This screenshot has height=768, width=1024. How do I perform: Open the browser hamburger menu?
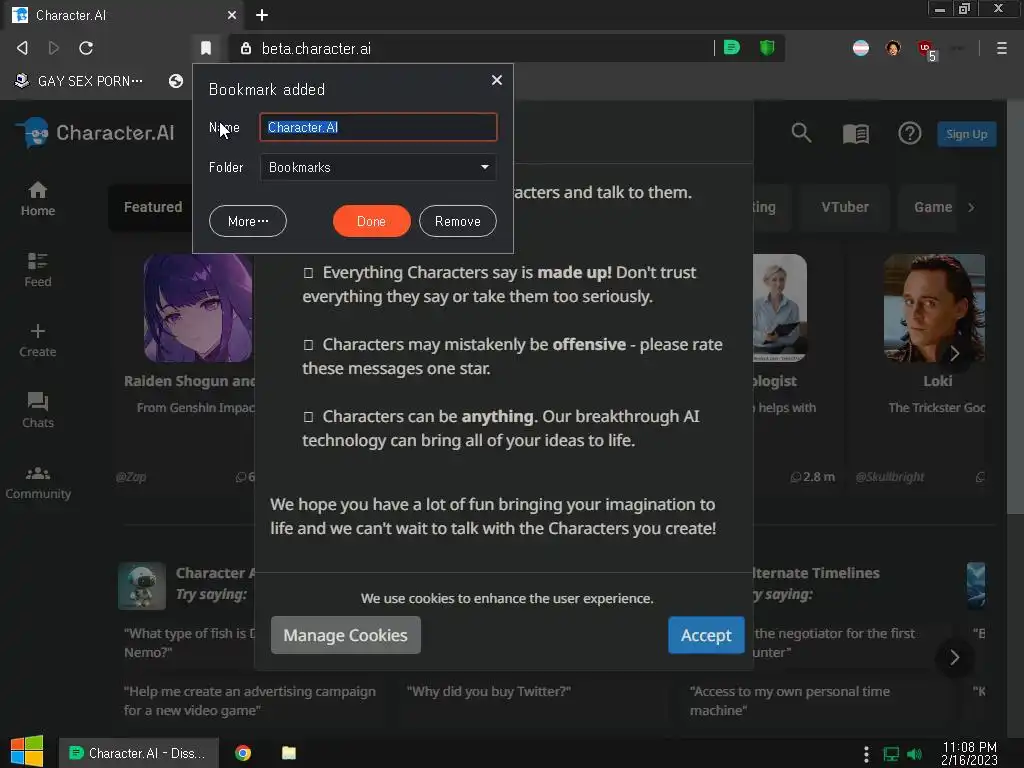coord(1001,48)
